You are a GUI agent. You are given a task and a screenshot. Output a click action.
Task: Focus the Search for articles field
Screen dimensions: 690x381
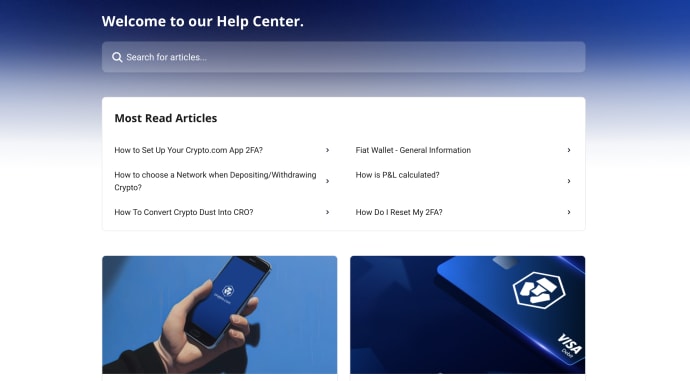pyautogui.click(x=343, y=57)
